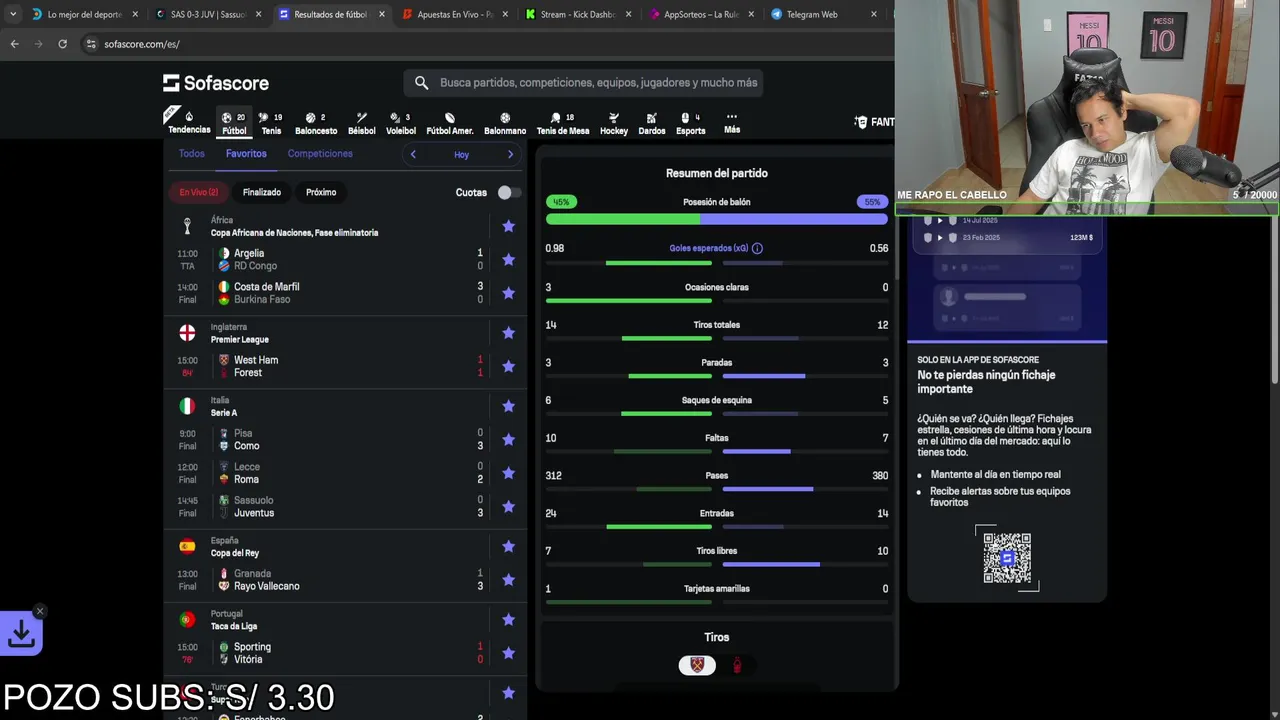This screenshot has width=1280, height=720.
Task: Click the QR code image
Action: tap(1007, 558)
